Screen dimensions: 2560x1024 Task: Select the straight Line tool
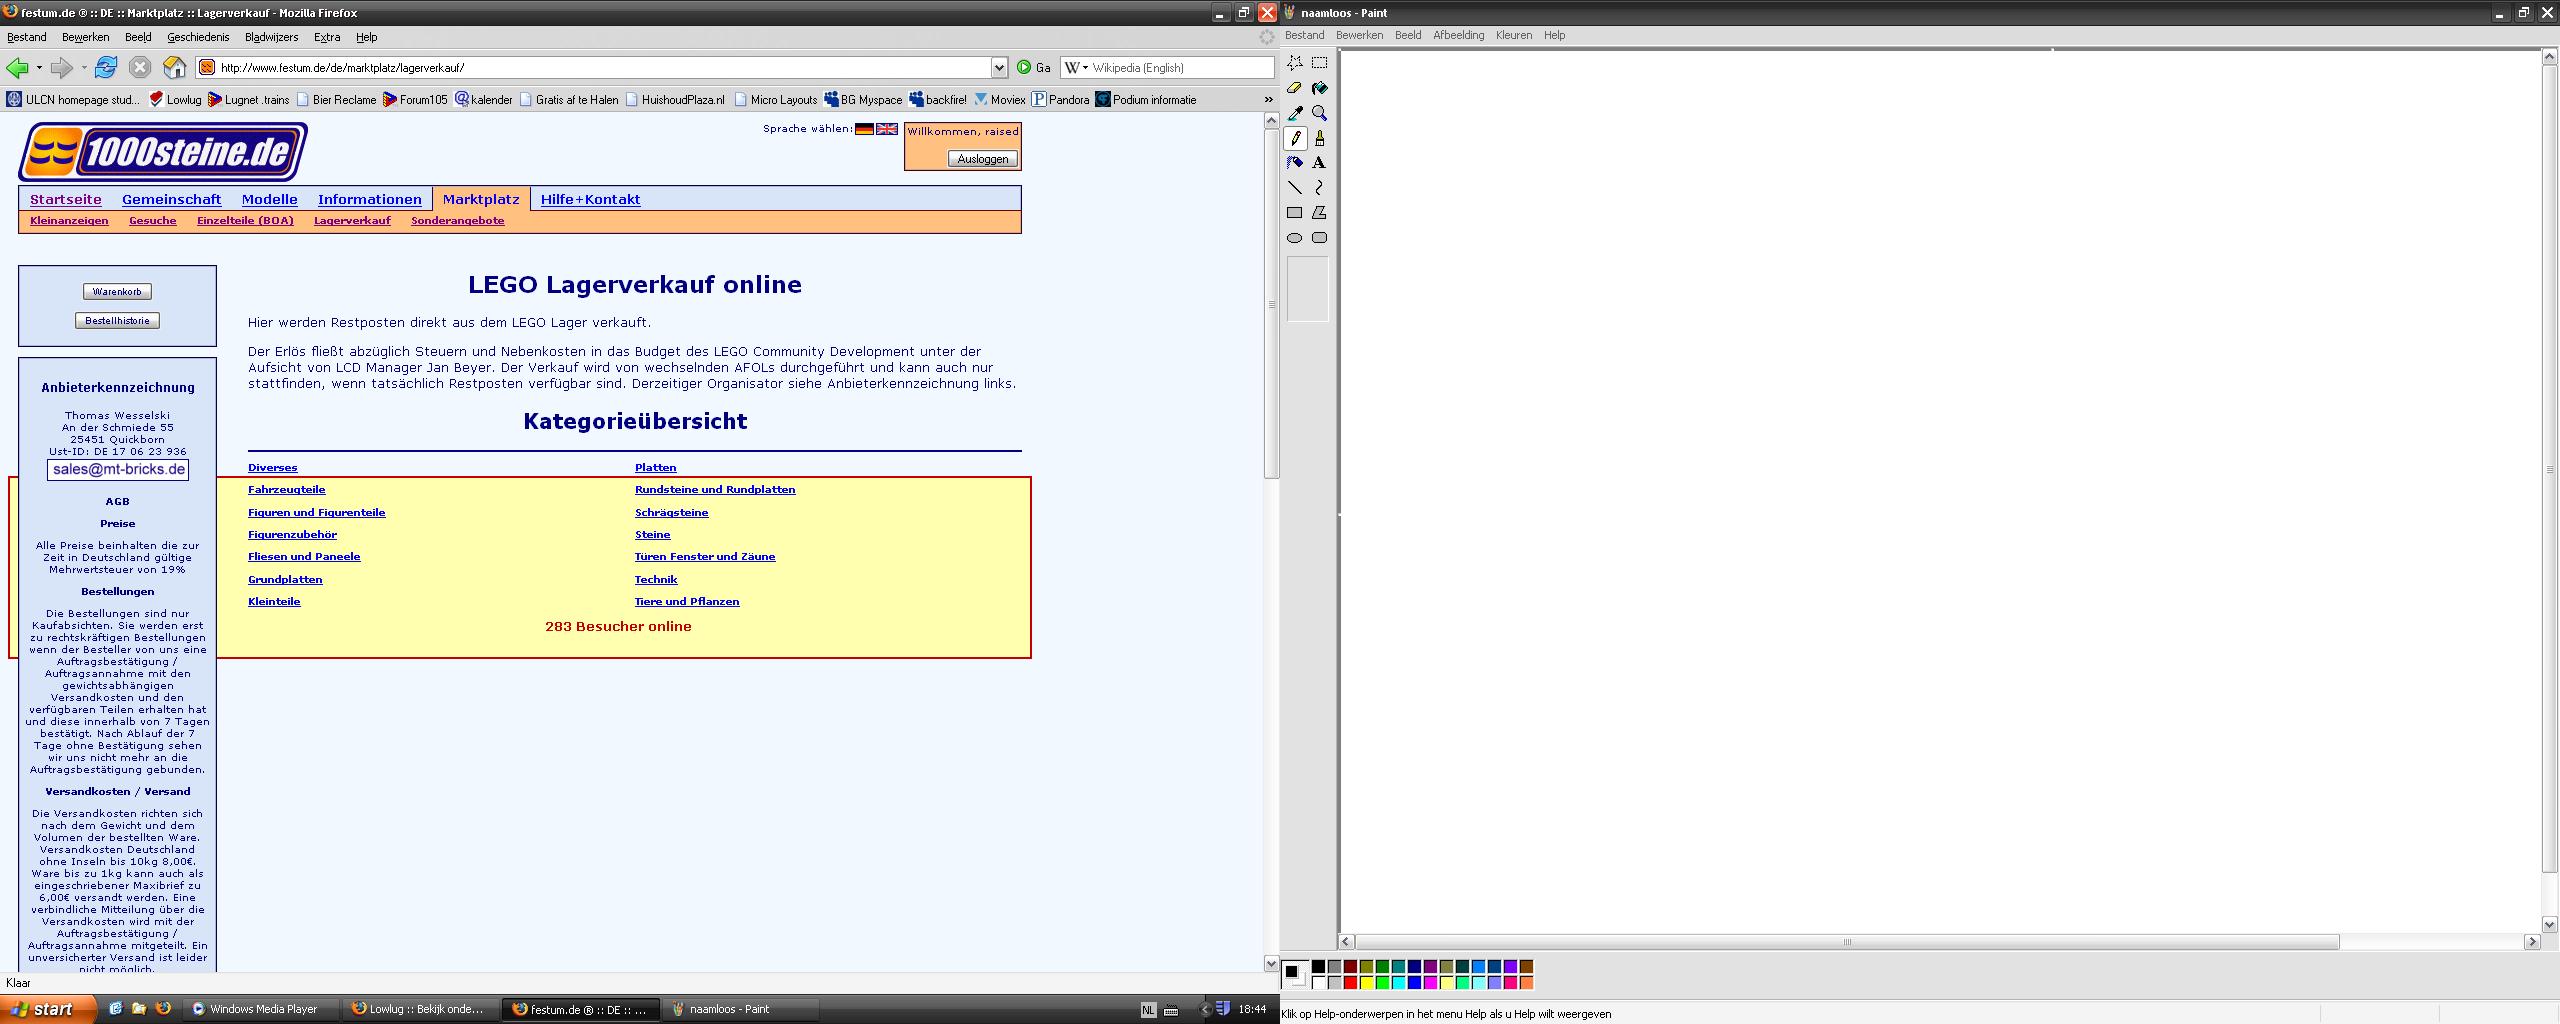click(x=1295, y=188)
